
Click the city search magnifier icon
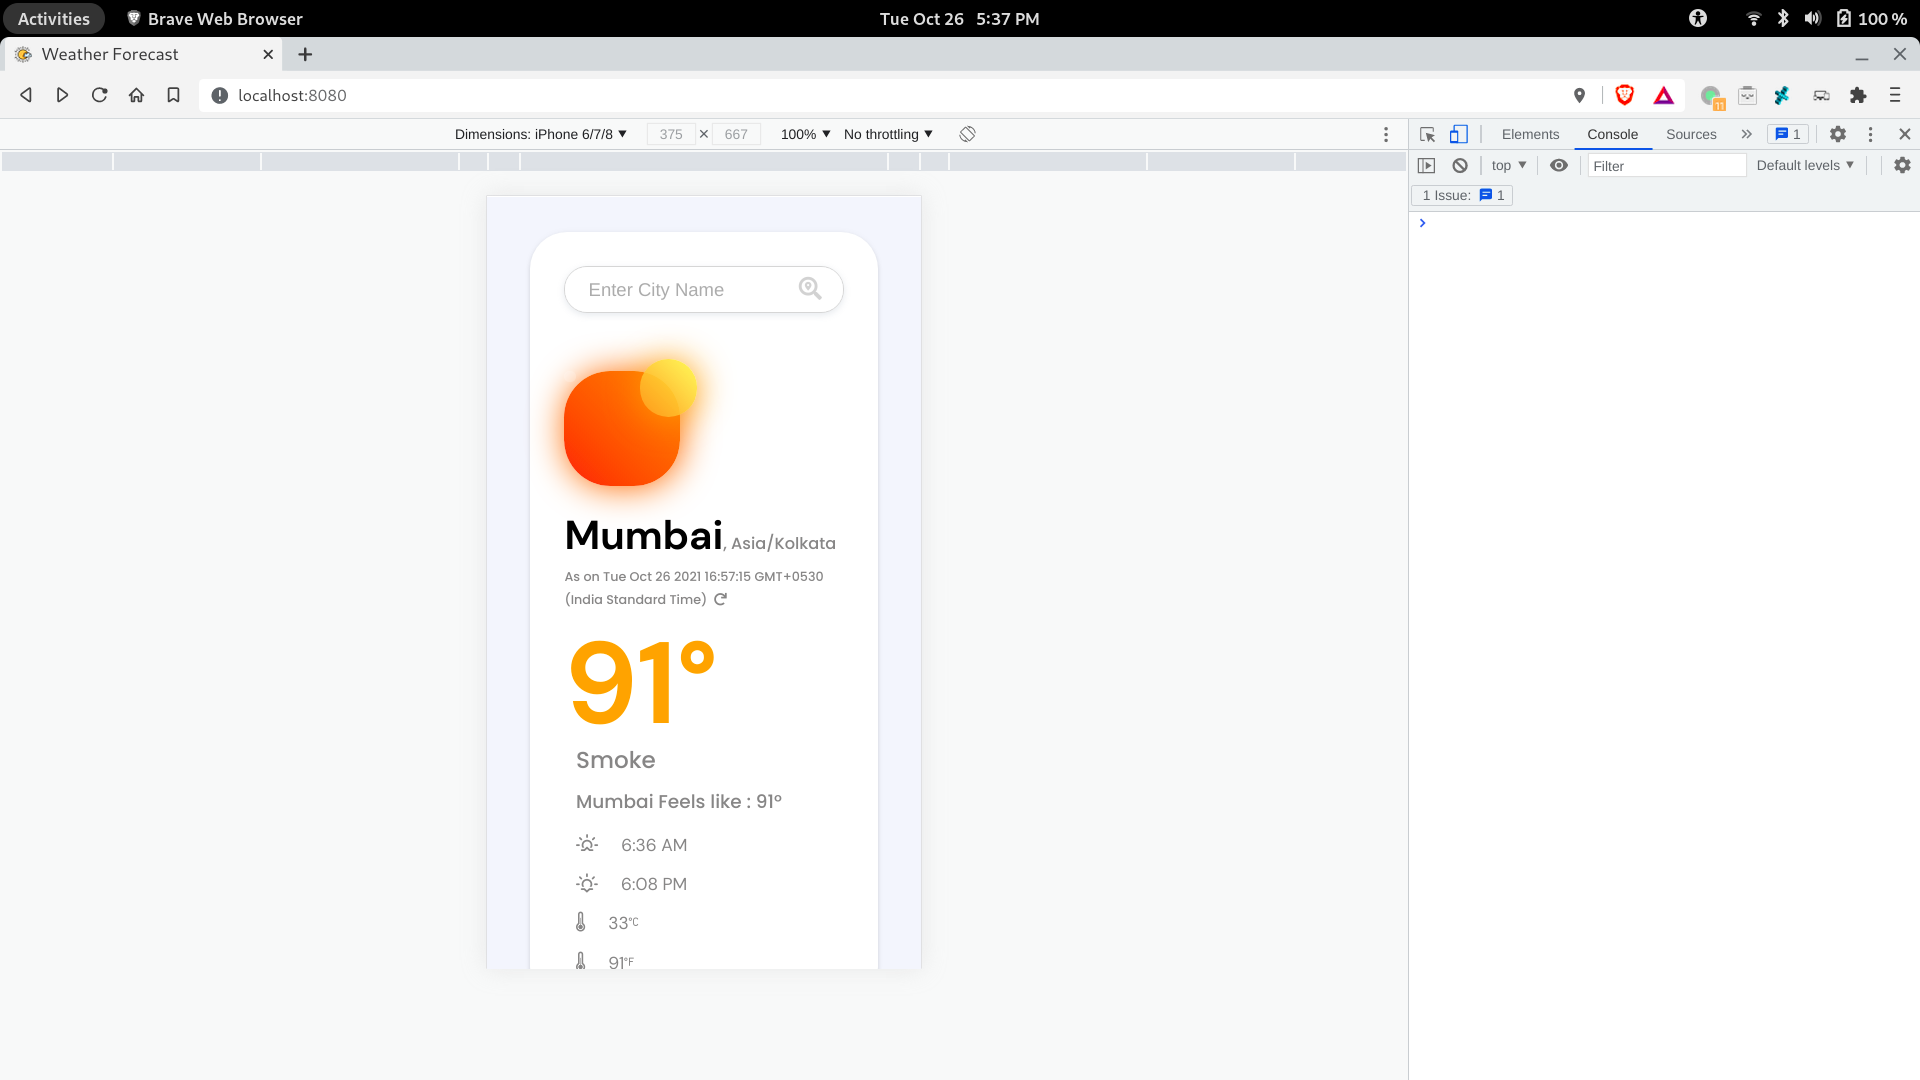pos(810,289)
